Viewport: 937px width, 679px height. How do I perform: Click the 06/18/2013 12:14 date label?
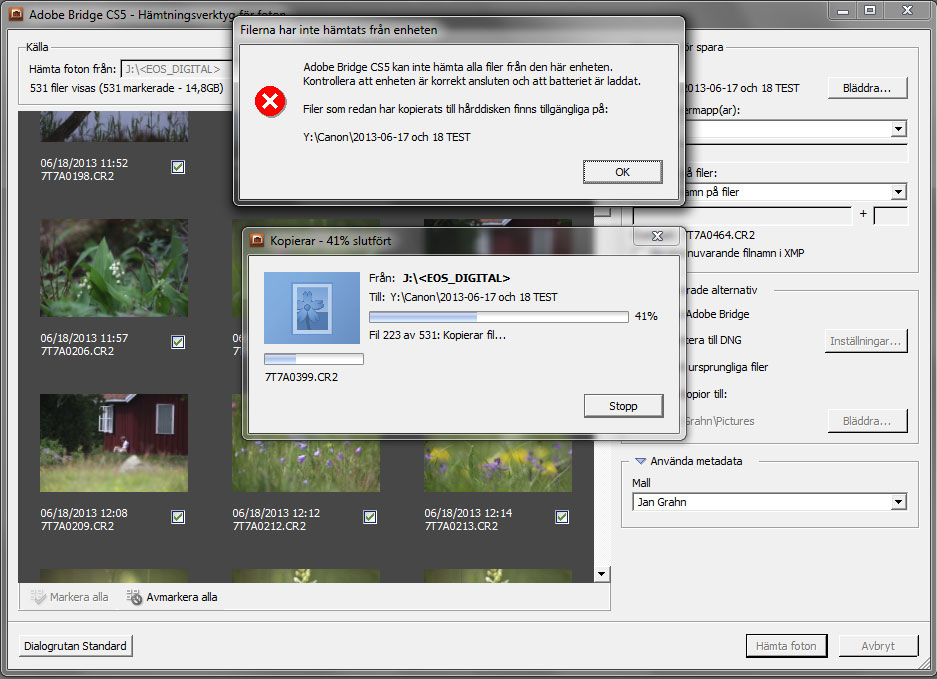pyautogui.click(x=468, y=513)
